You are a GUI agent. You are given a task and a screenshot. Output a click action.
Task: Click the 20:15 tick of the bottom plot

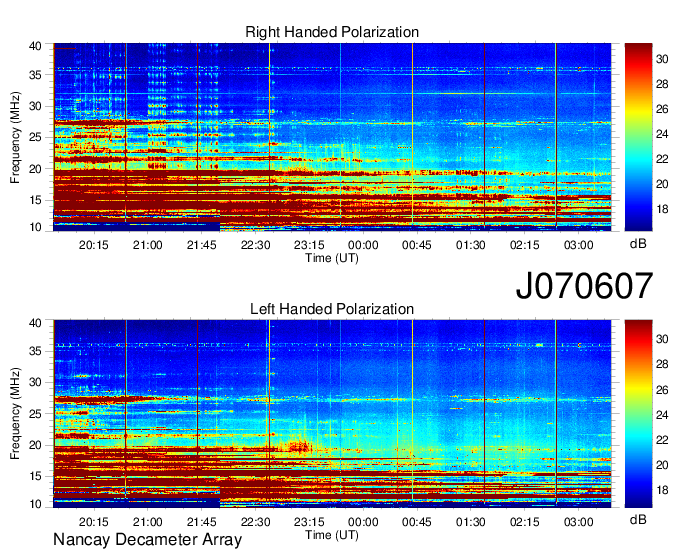[x=93, y=522]
